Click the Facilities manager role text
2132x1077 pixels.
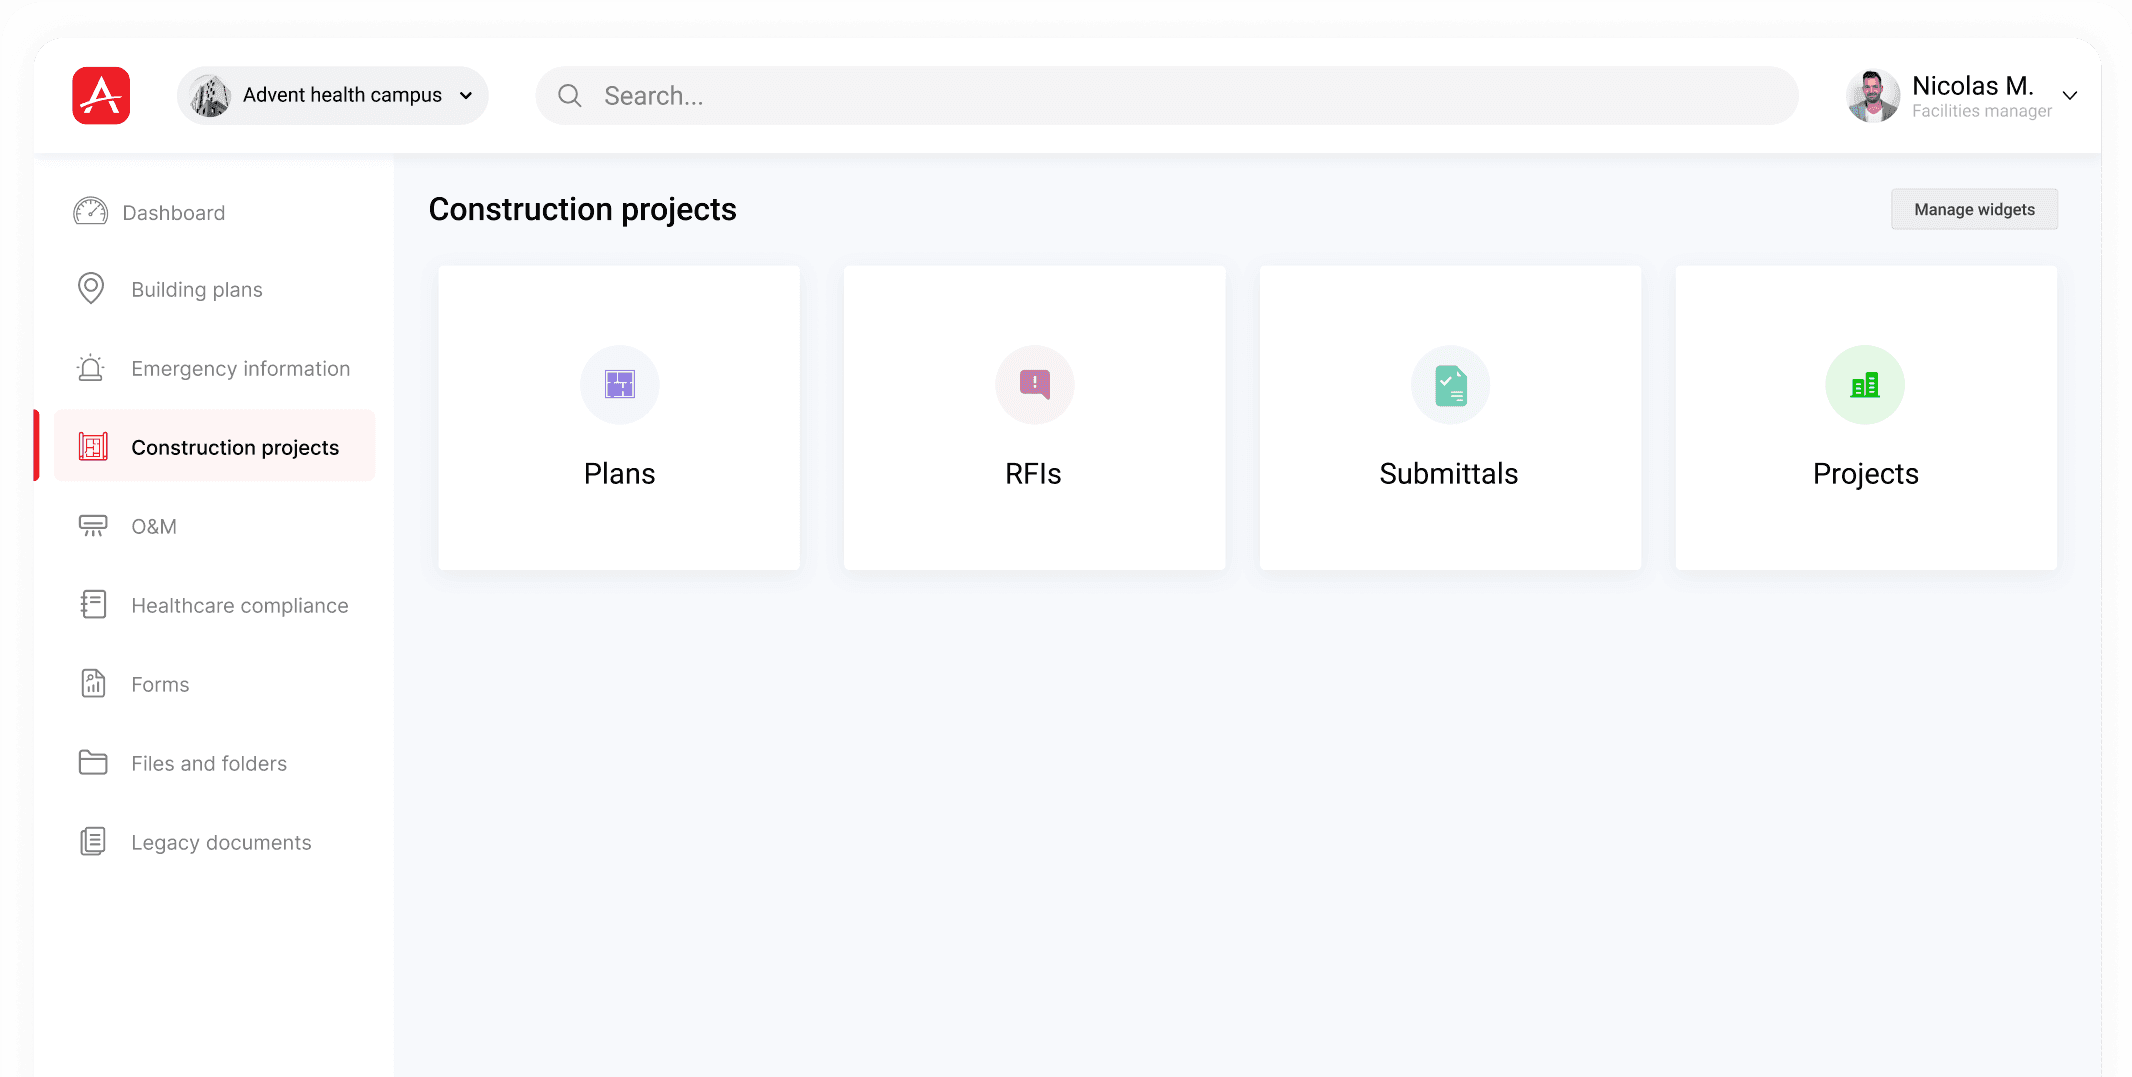click(1982, 111)
